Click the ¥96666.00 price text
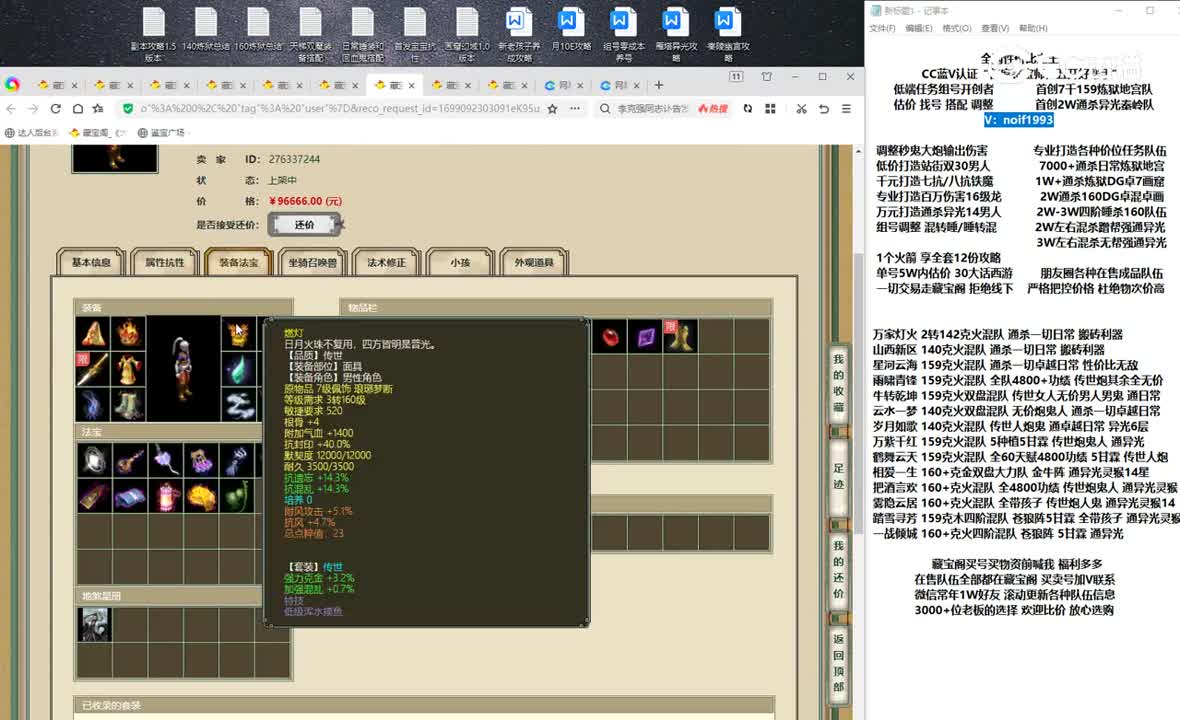 click(x=305, y=202)
